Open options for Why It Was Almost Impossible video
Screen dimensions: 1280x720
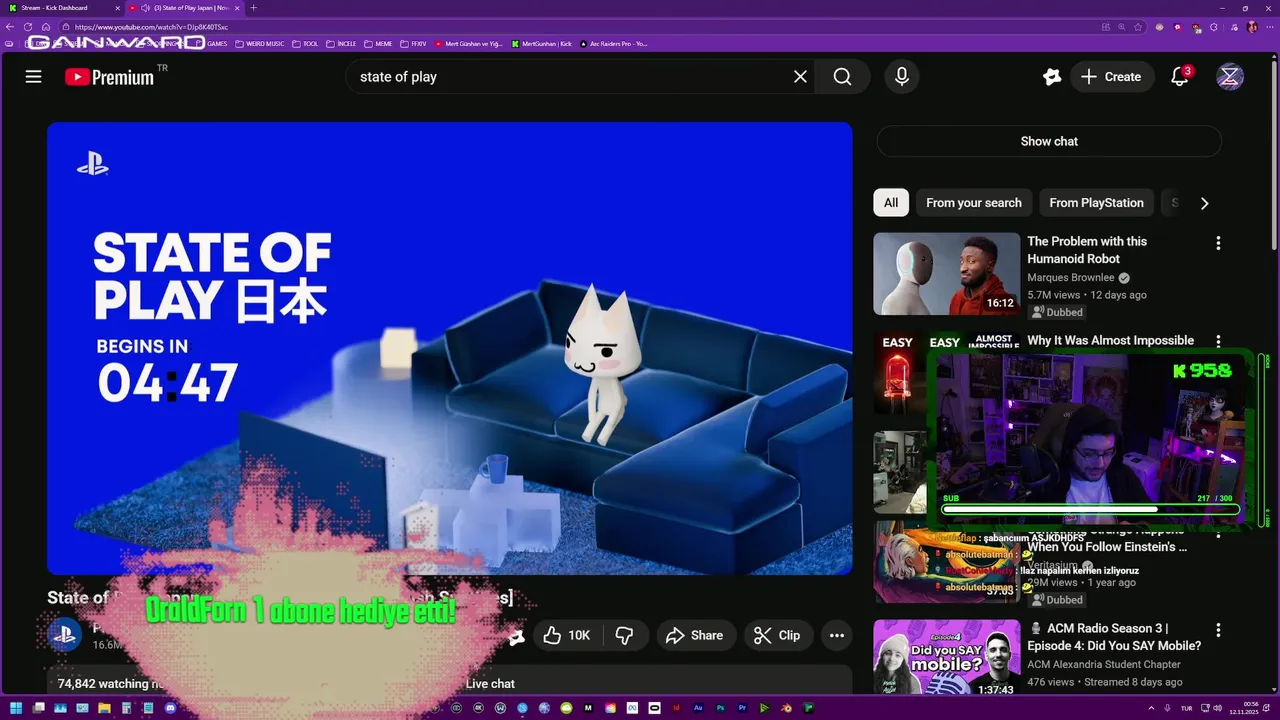(x=1218, y=342)
